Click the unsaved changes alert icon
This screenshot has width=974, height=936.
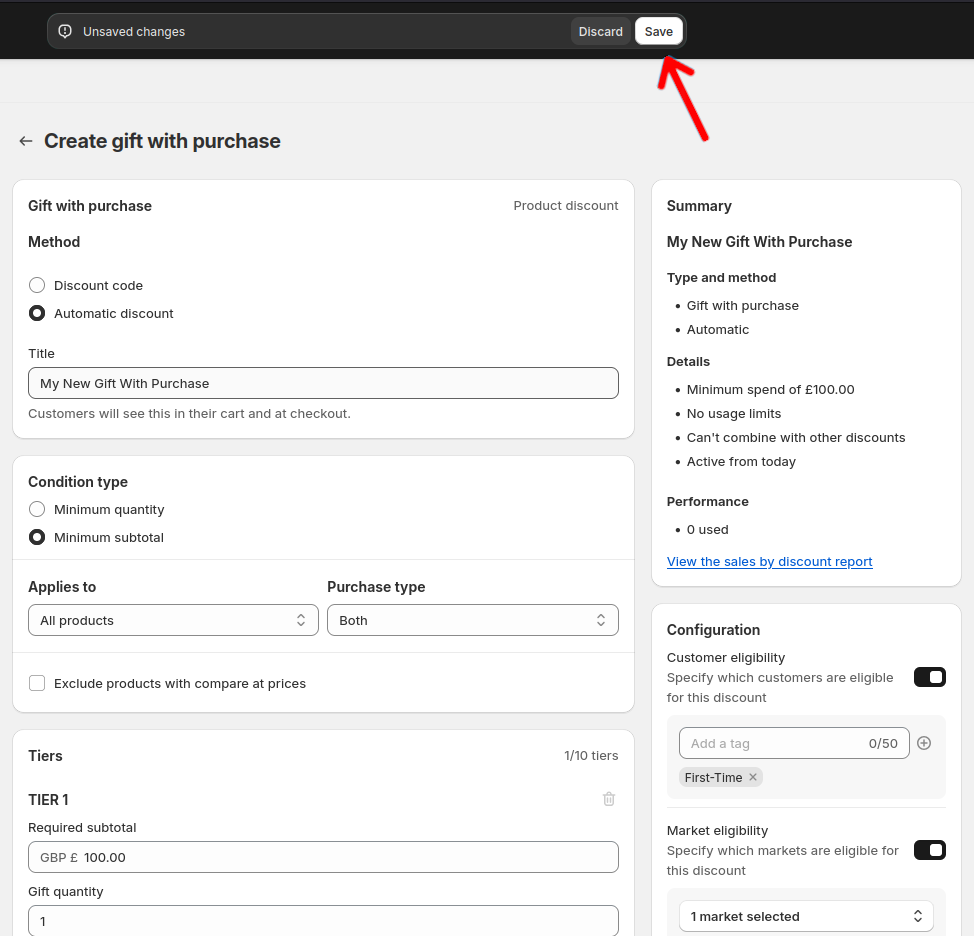pos(65,32)
